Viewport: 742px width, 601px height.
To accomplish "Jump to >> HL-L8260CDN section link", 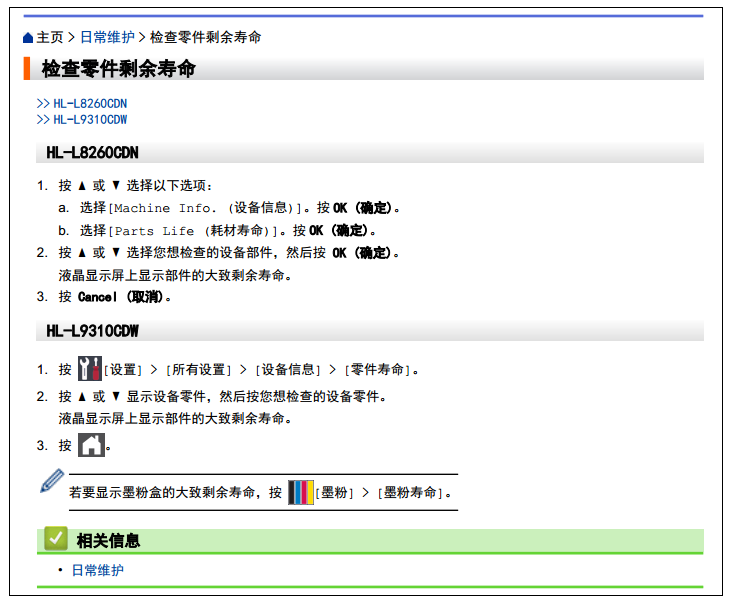I will [82, 104].
